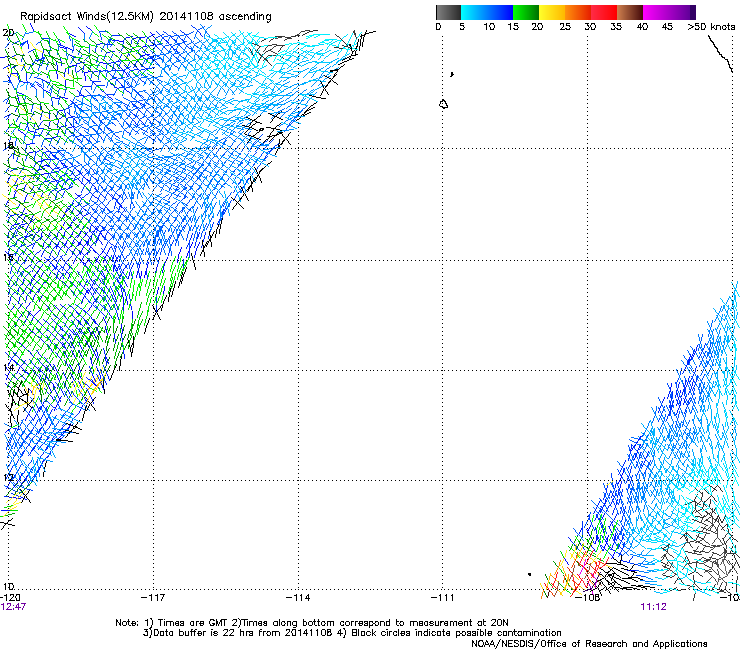This screenshot has width=740, height=650.
Task: Click the latitude label 12
Action: pos(8,477)
